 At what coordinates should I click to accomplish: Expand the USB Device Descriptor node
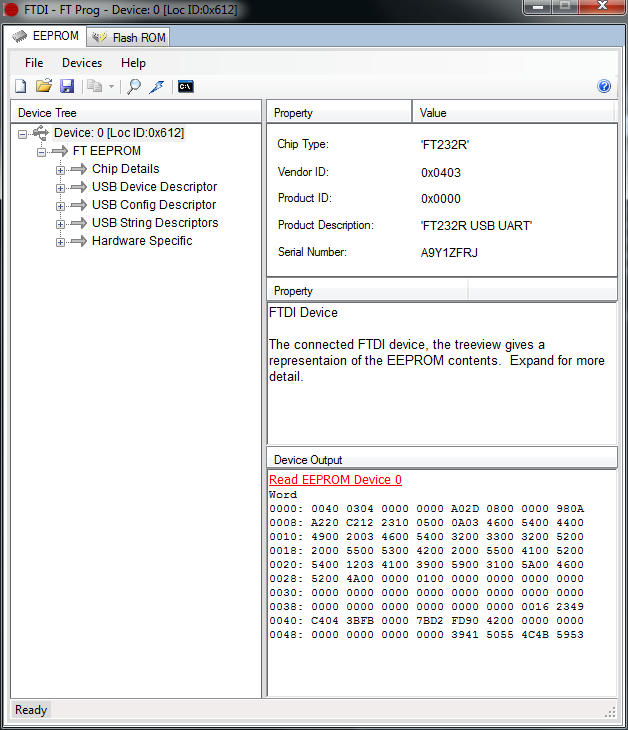coord(61,188)
